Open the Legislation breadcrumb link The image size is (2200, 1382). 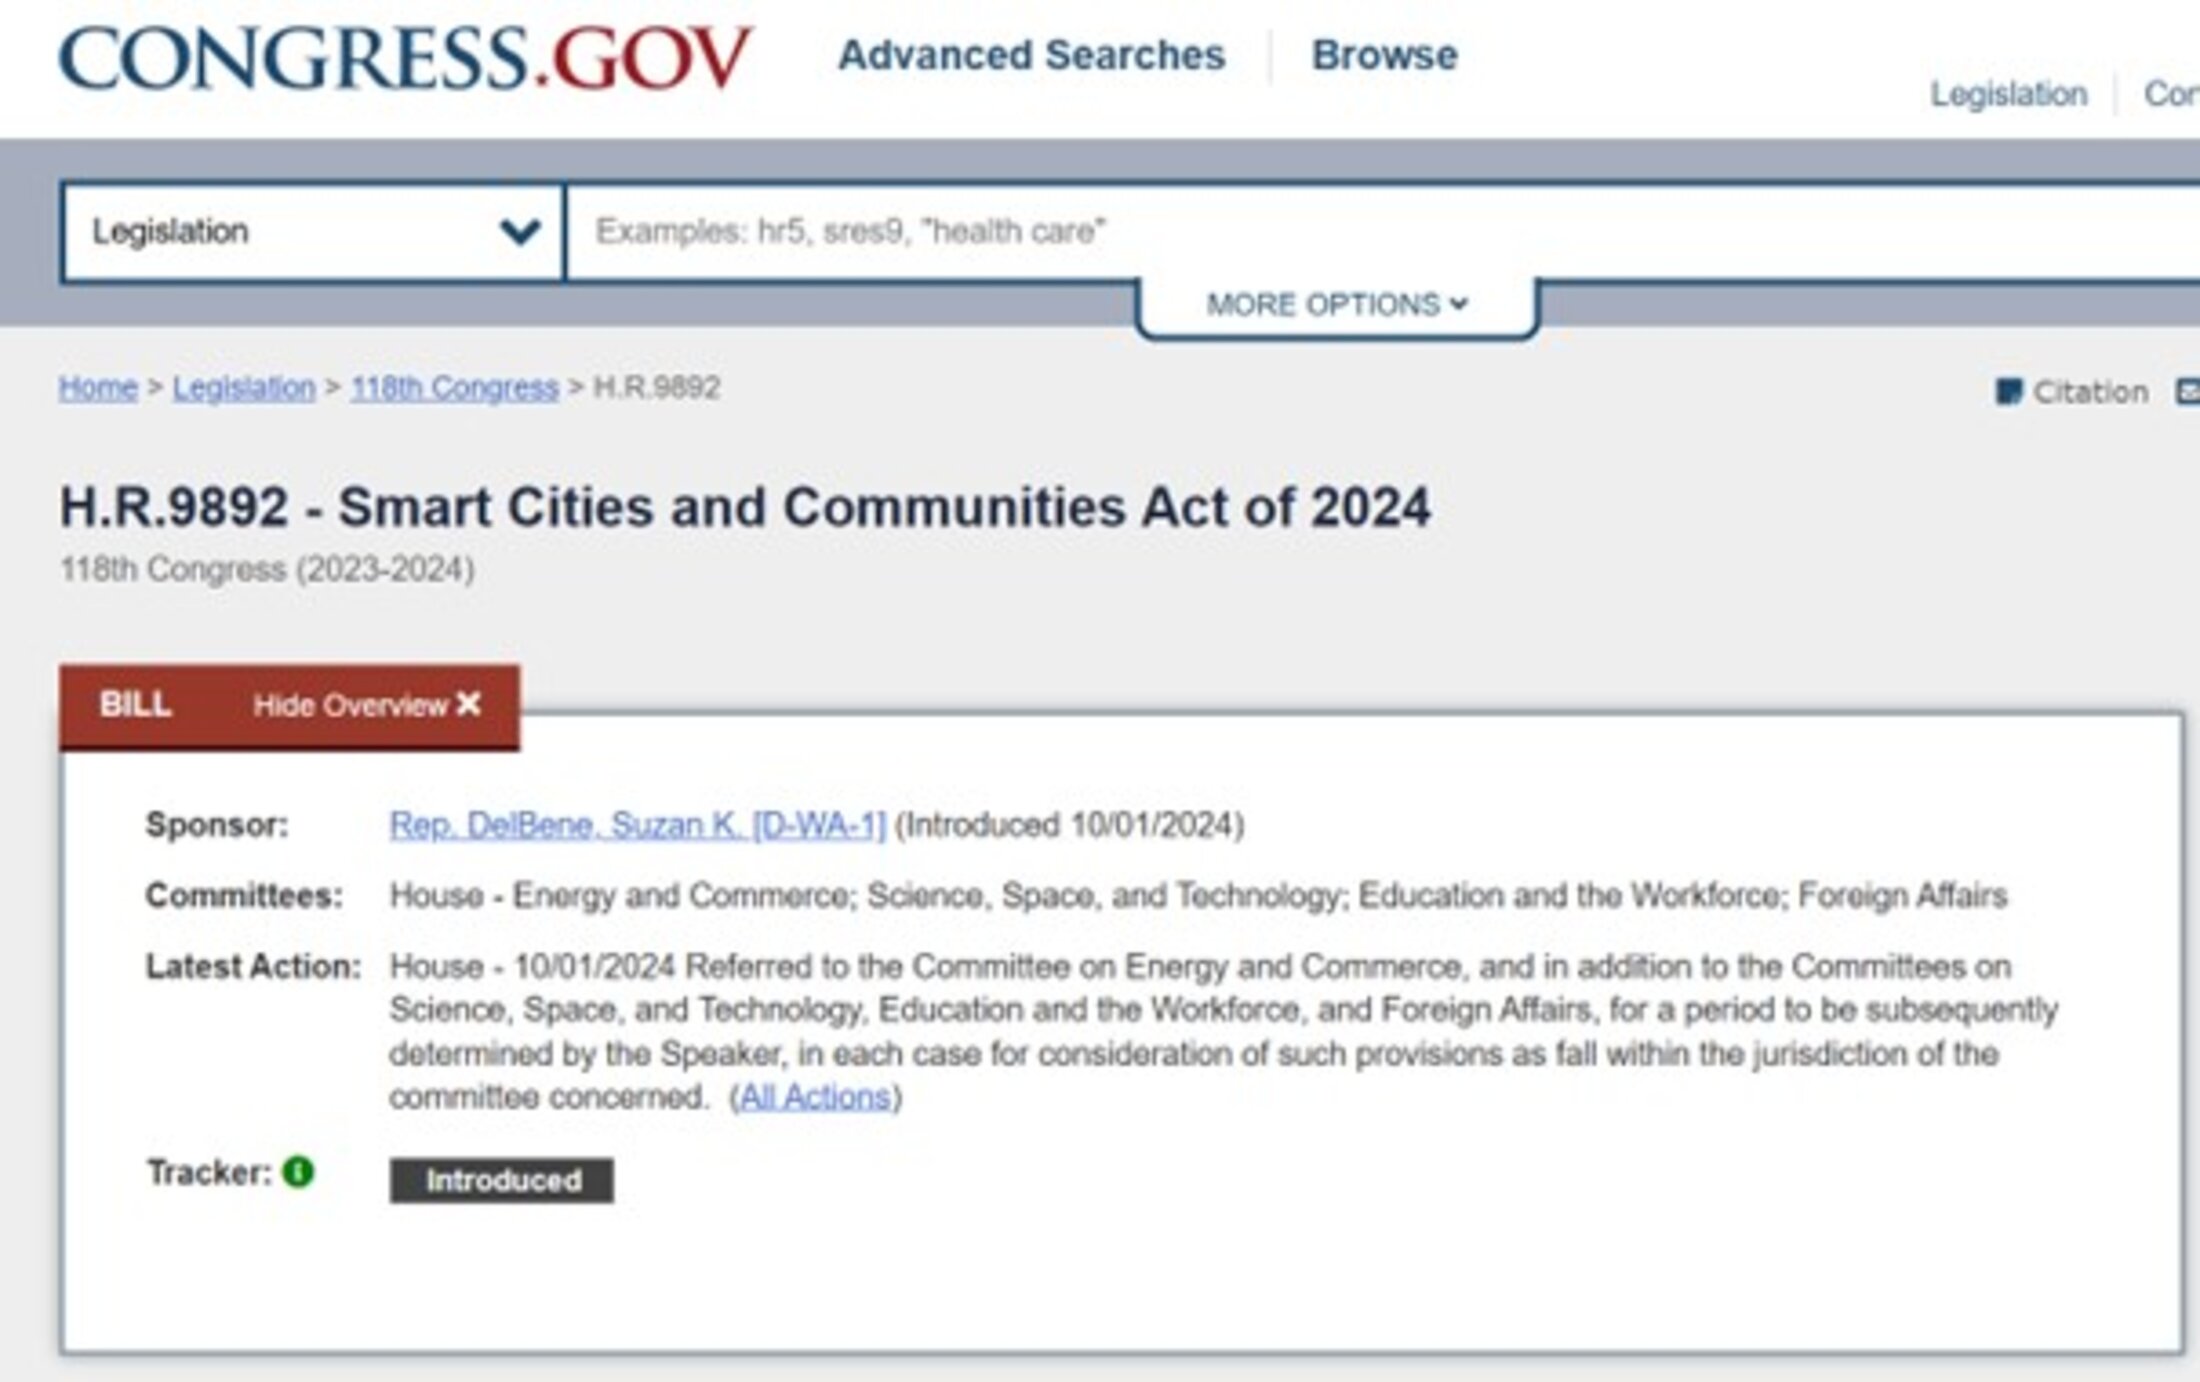[x=244, y=387]
